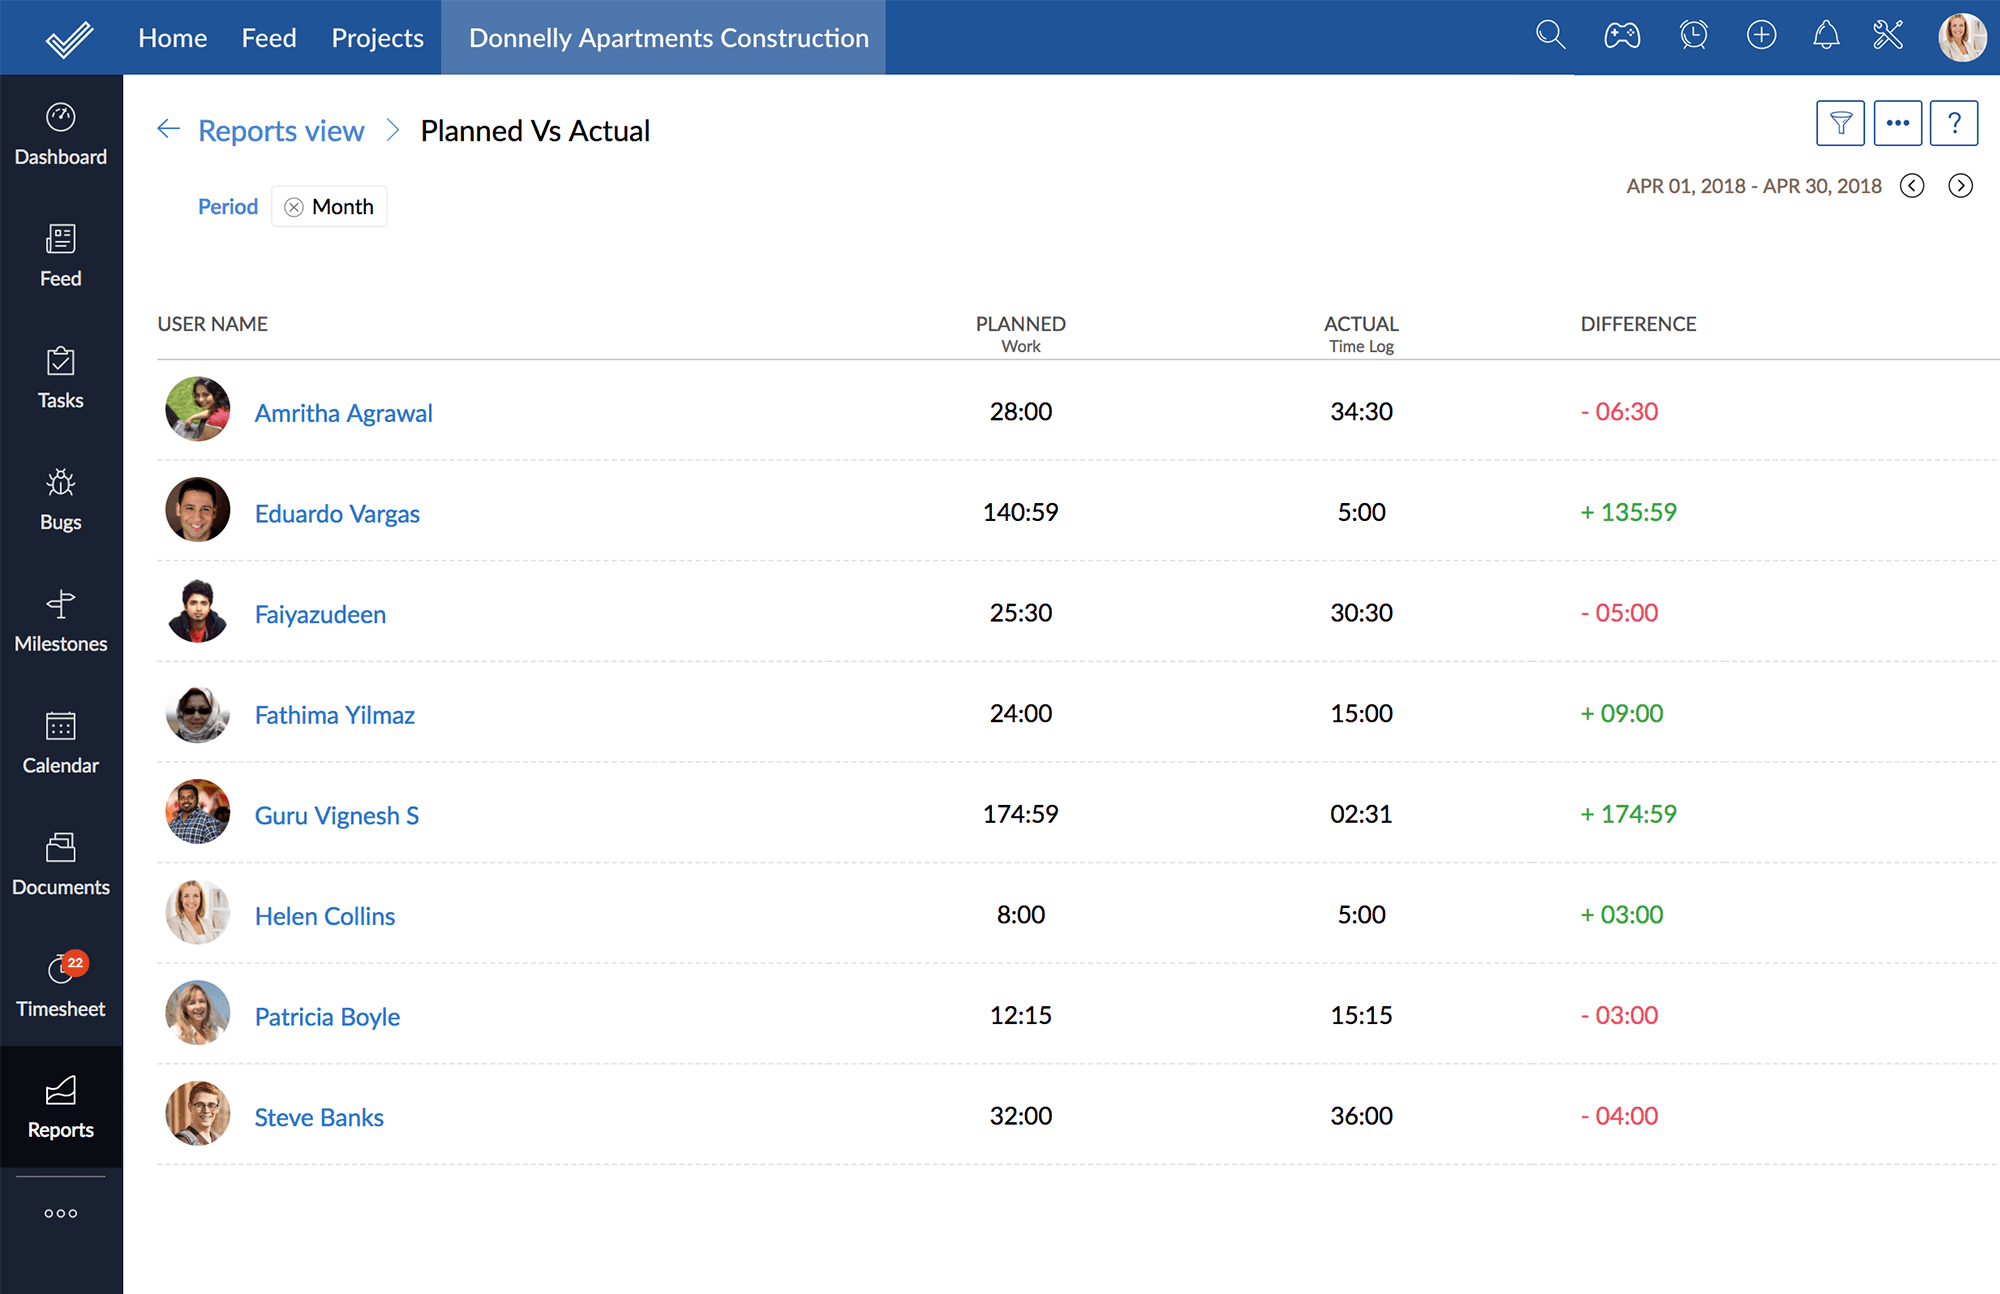
Task: Switch to the Projects top tab
Action: (x=377, y=38)
